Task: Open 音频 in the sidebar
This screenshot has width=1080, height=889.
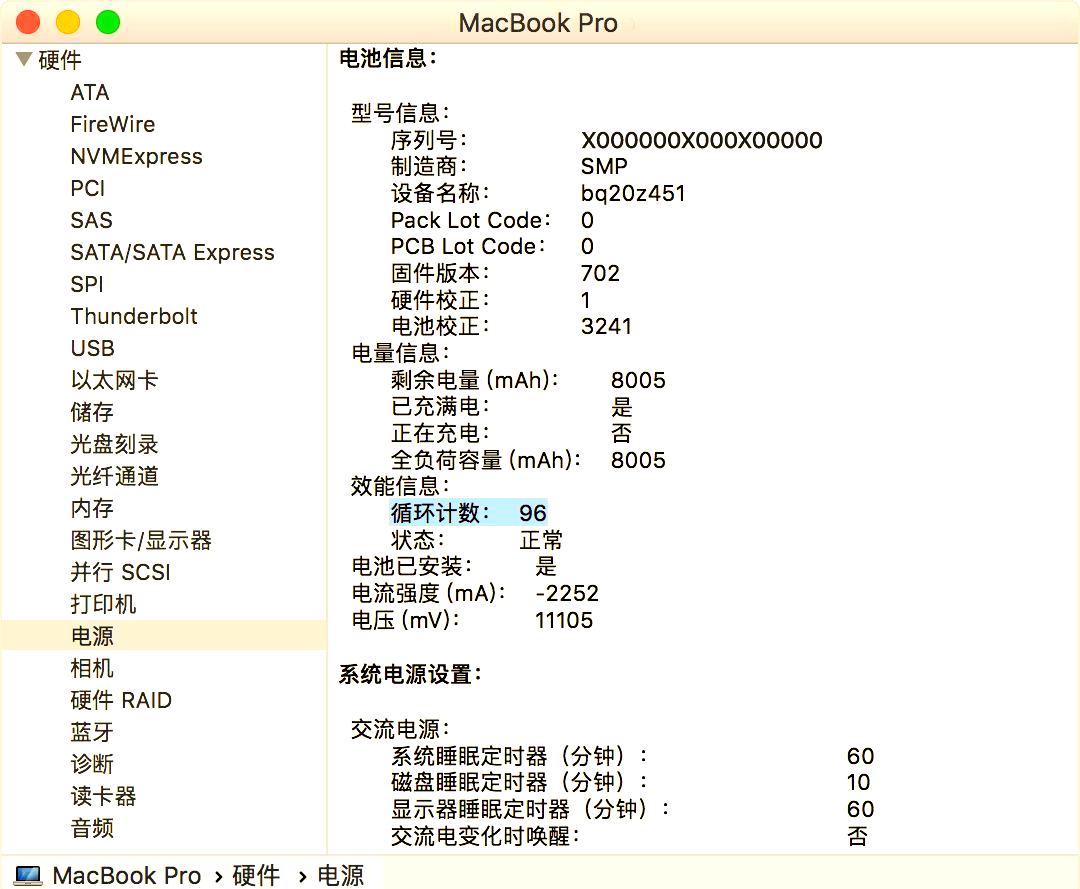Action: pyautogui.click(x=92, y=828)
